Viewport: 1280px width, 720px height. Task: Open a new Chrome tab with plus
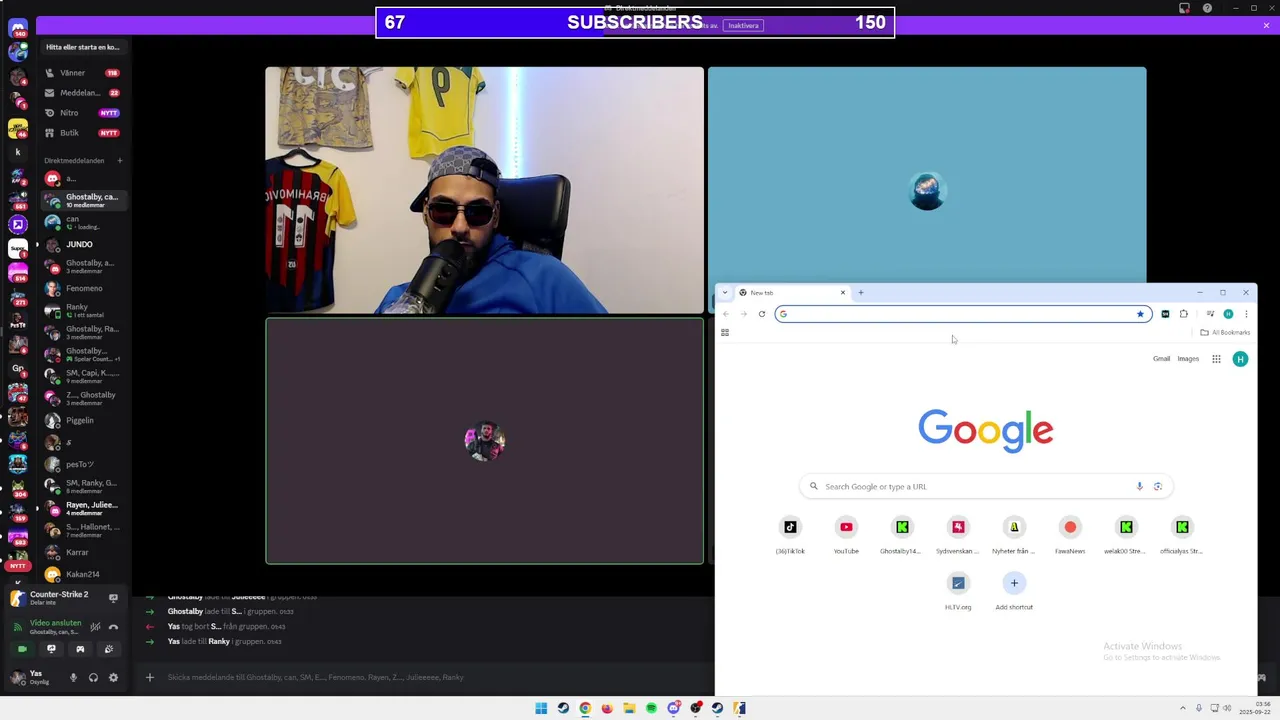click(861, 293)
